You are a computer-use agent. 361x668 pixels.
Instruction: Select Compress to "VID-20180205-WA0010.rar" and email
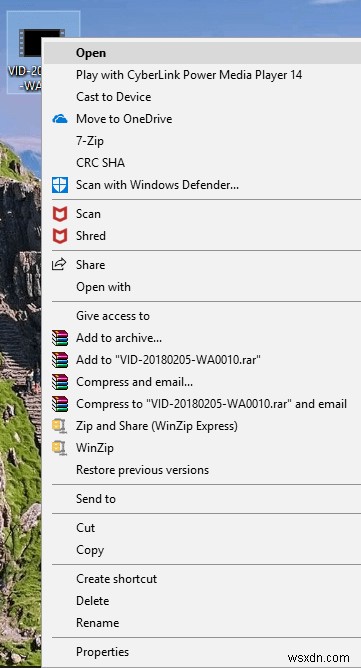(202, 404)
